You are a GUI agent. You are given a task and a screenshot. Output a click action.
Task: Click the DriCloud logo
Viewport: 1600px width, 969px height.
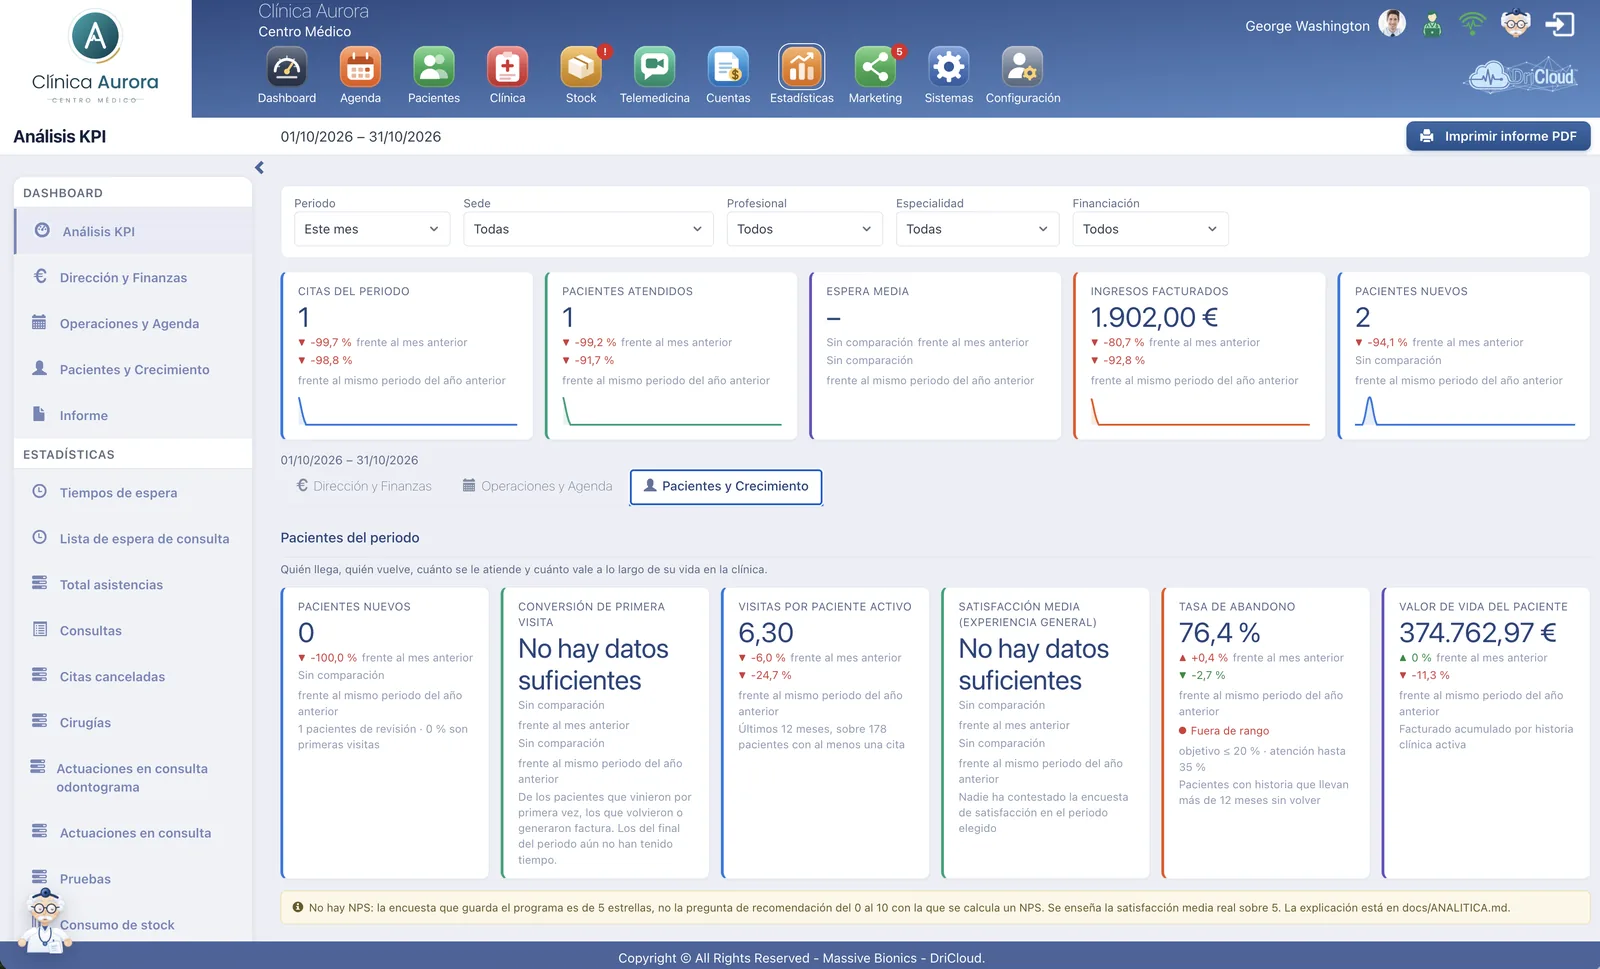tap(1522, 76)
